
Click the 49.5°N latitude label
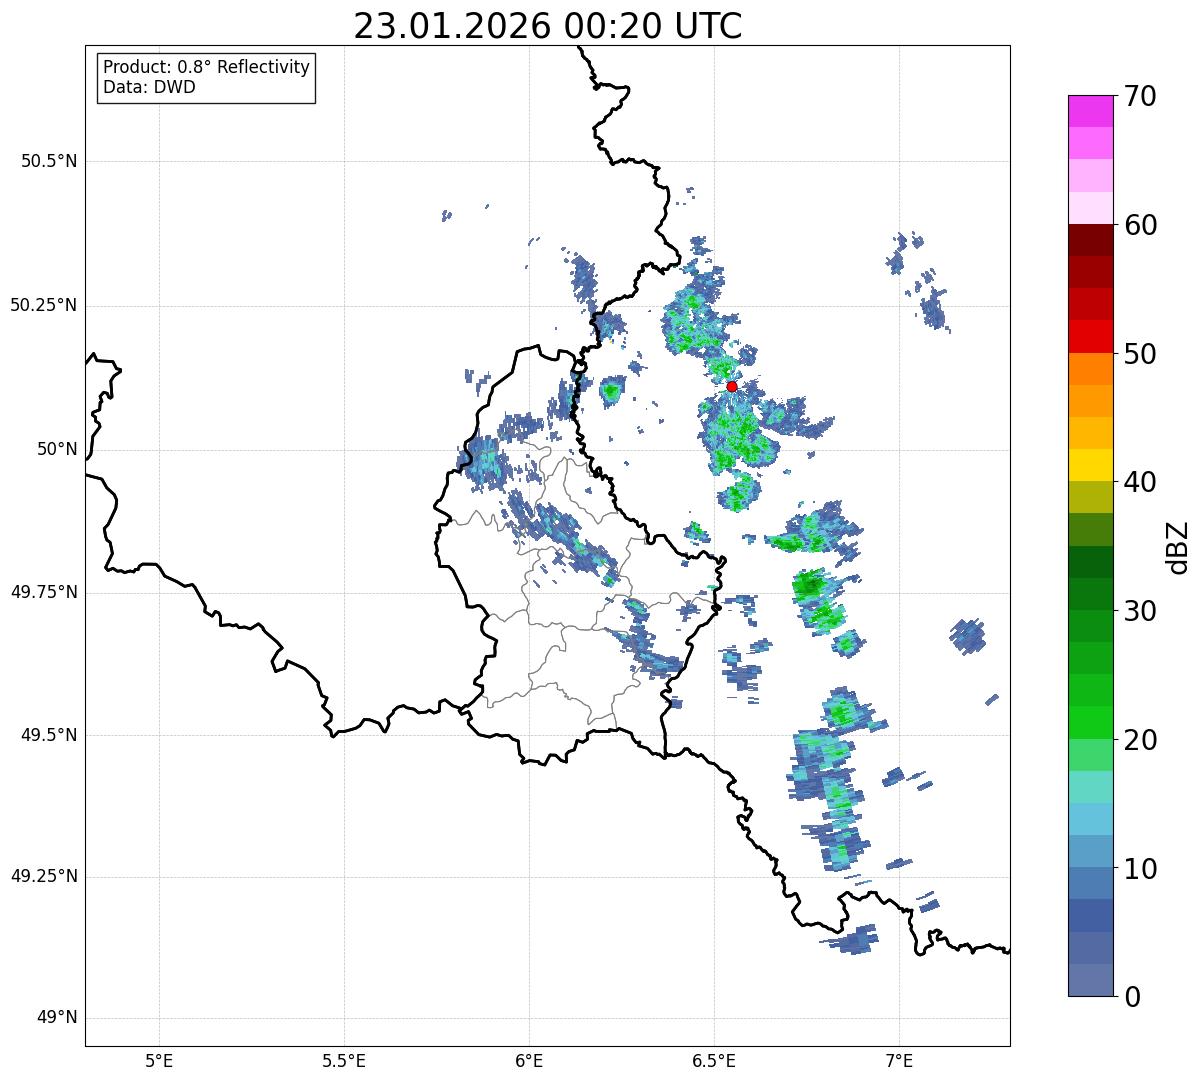49,735
